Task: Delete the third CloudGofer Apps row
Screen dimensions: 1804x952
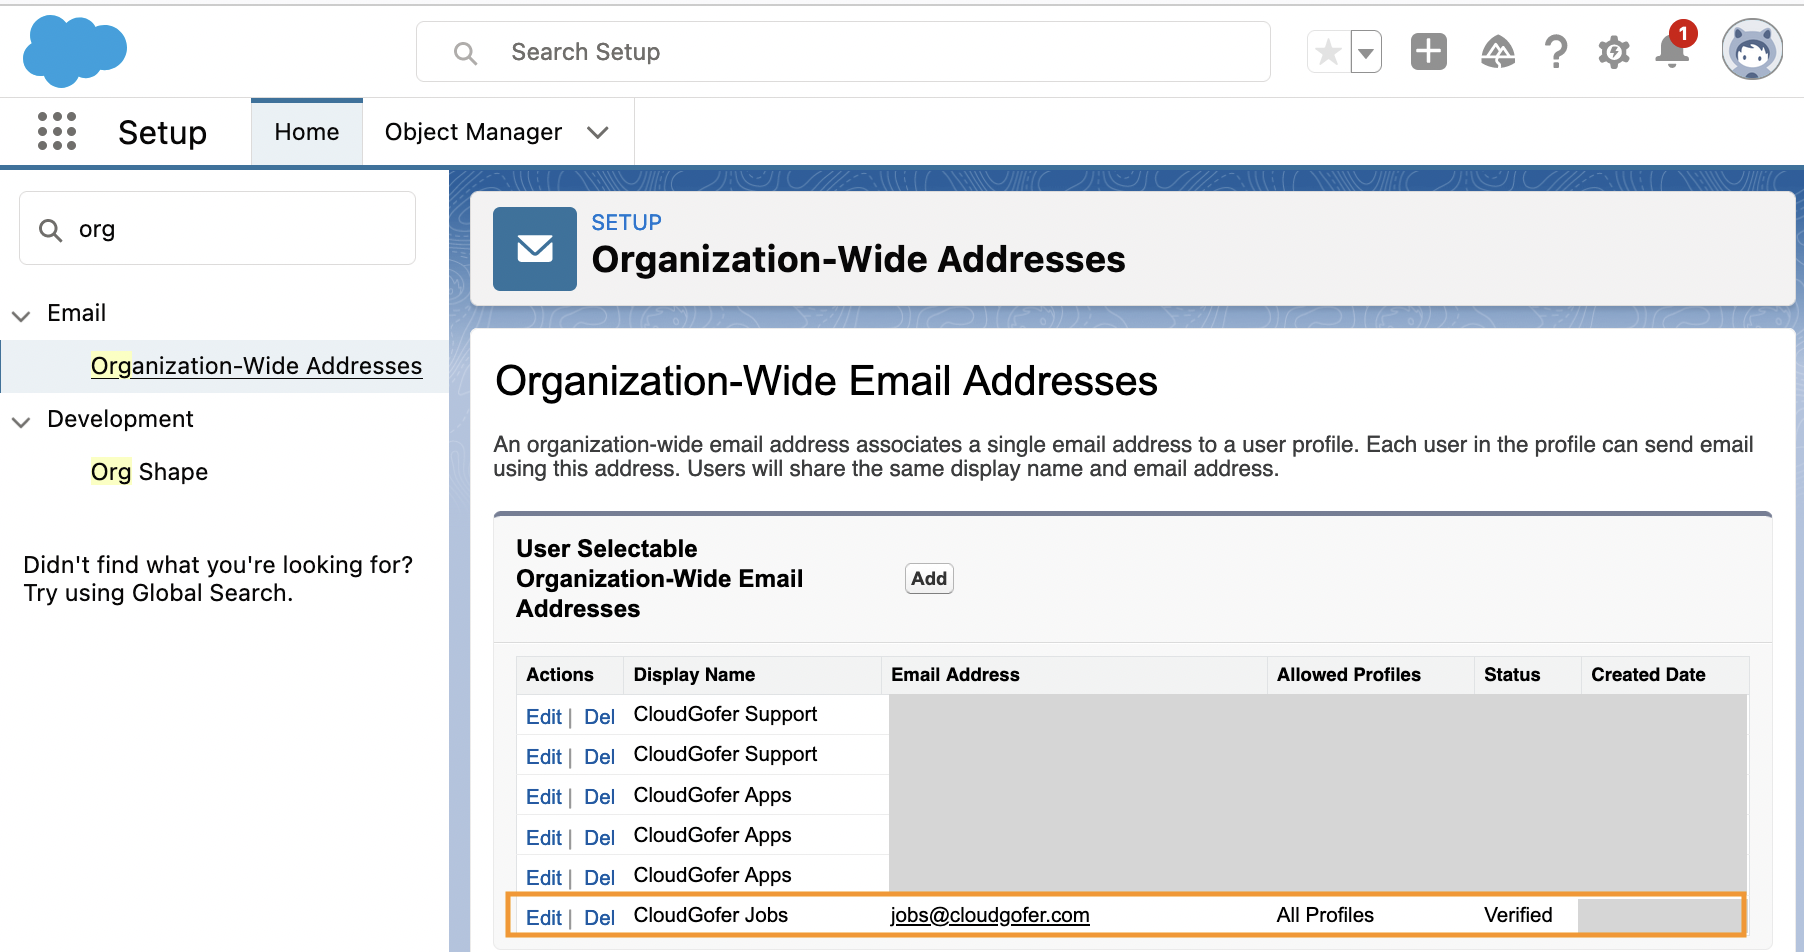Action: [x=599, y=878]
